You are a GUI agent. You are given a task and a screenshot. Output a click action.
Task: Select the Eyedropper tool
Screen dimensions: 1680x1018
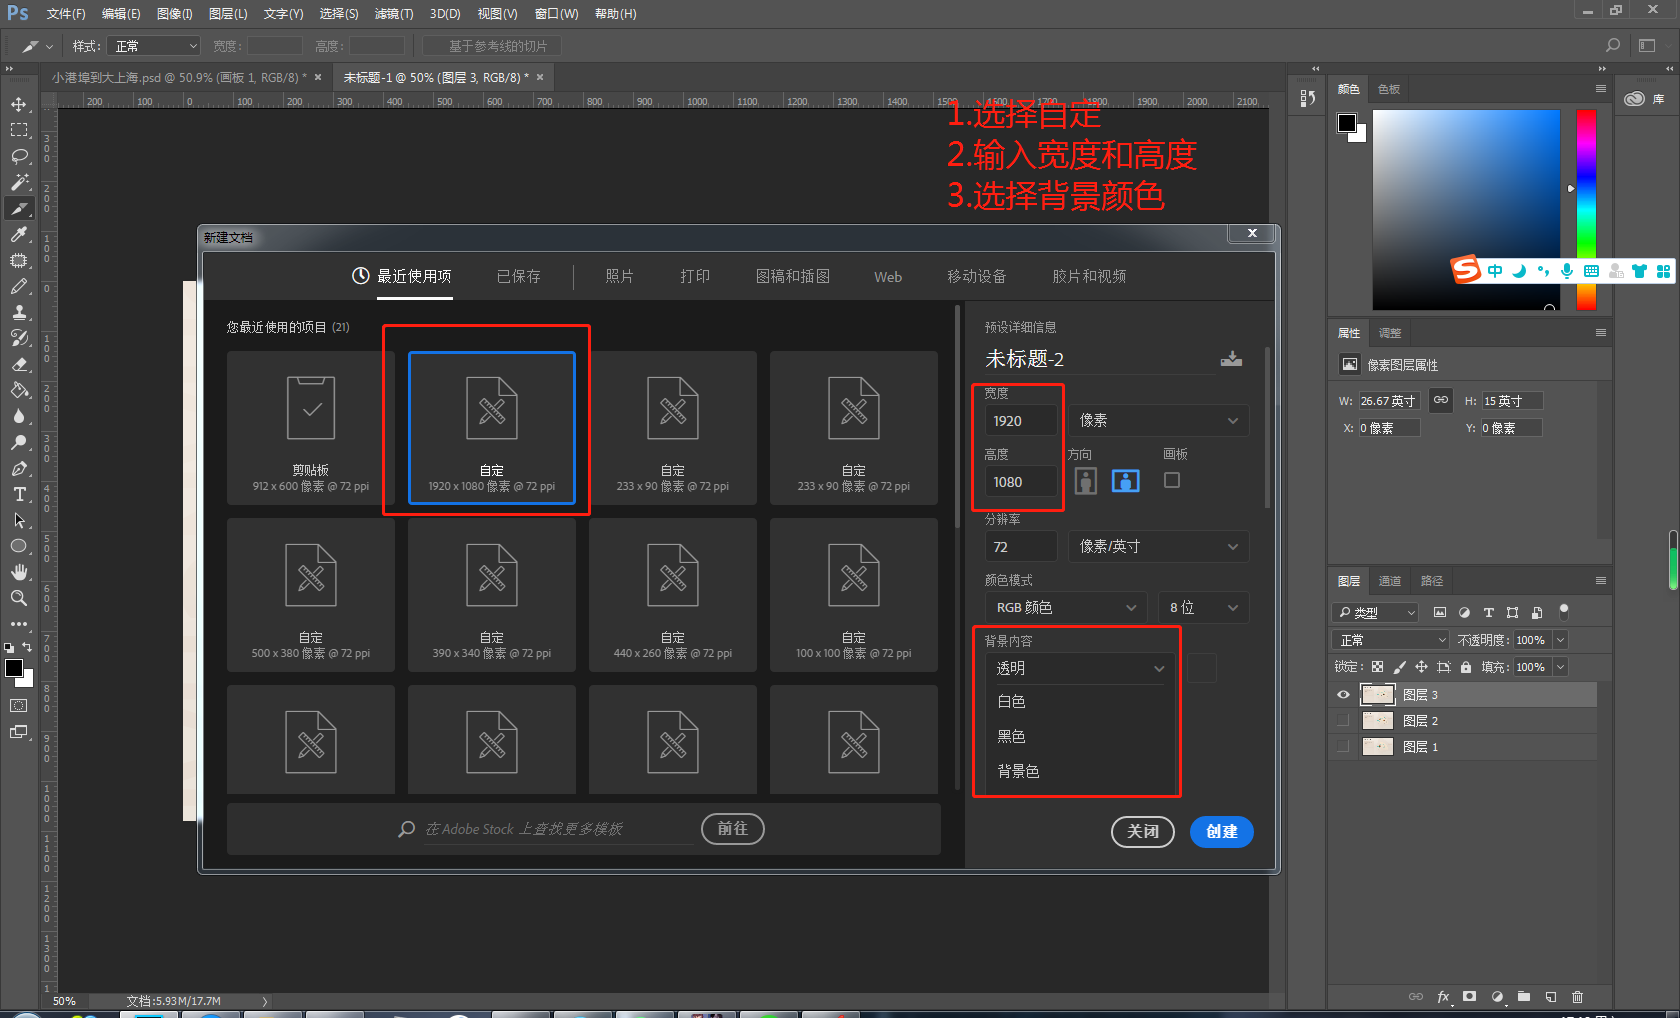click(x=19, y=234)
